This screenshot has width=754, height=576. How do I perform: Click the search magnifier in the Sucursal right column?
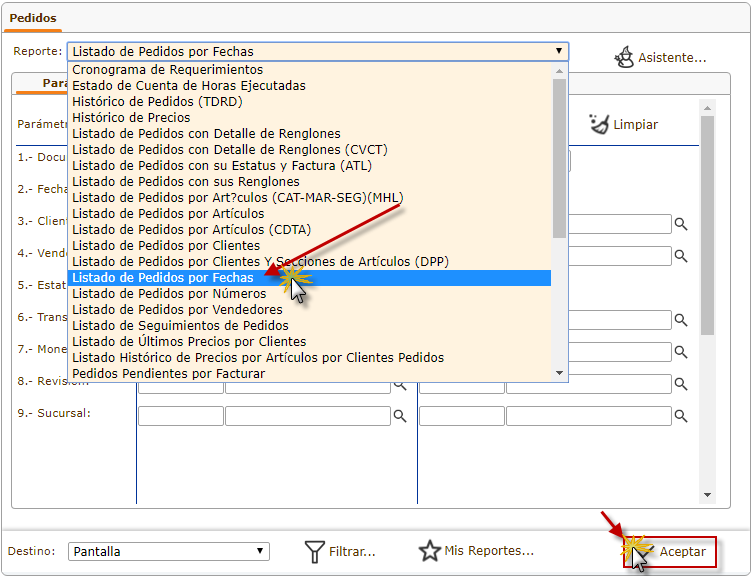tap(681, 416)
